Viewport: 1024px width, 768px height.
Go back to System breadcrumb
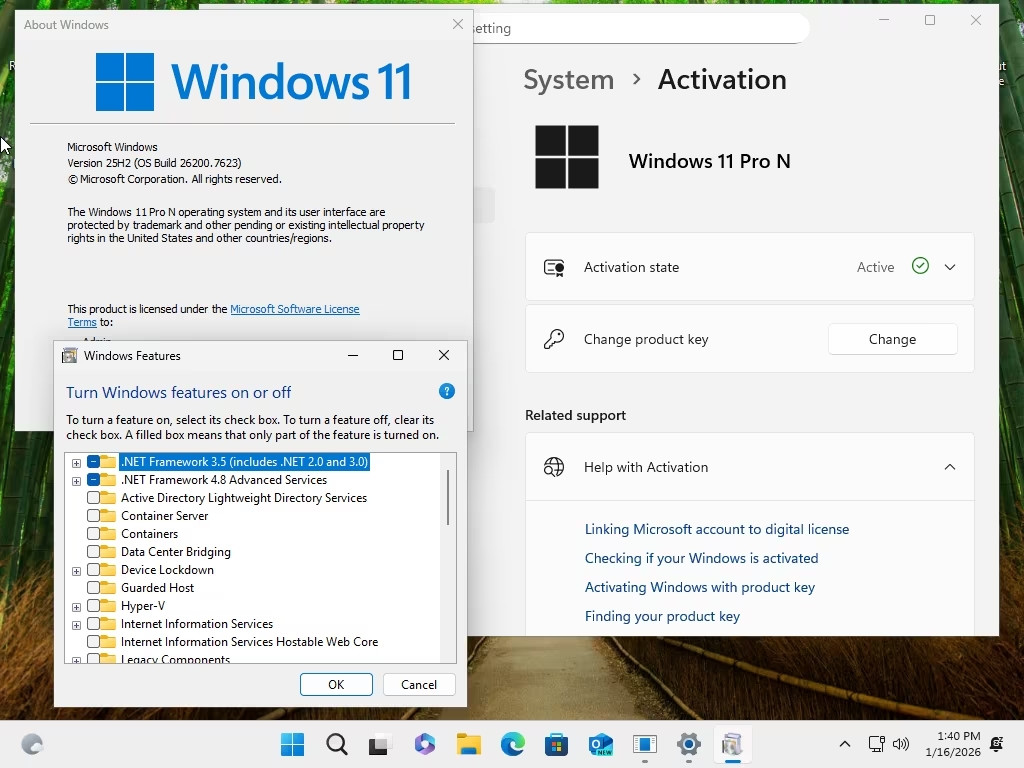tap(569, 80)
